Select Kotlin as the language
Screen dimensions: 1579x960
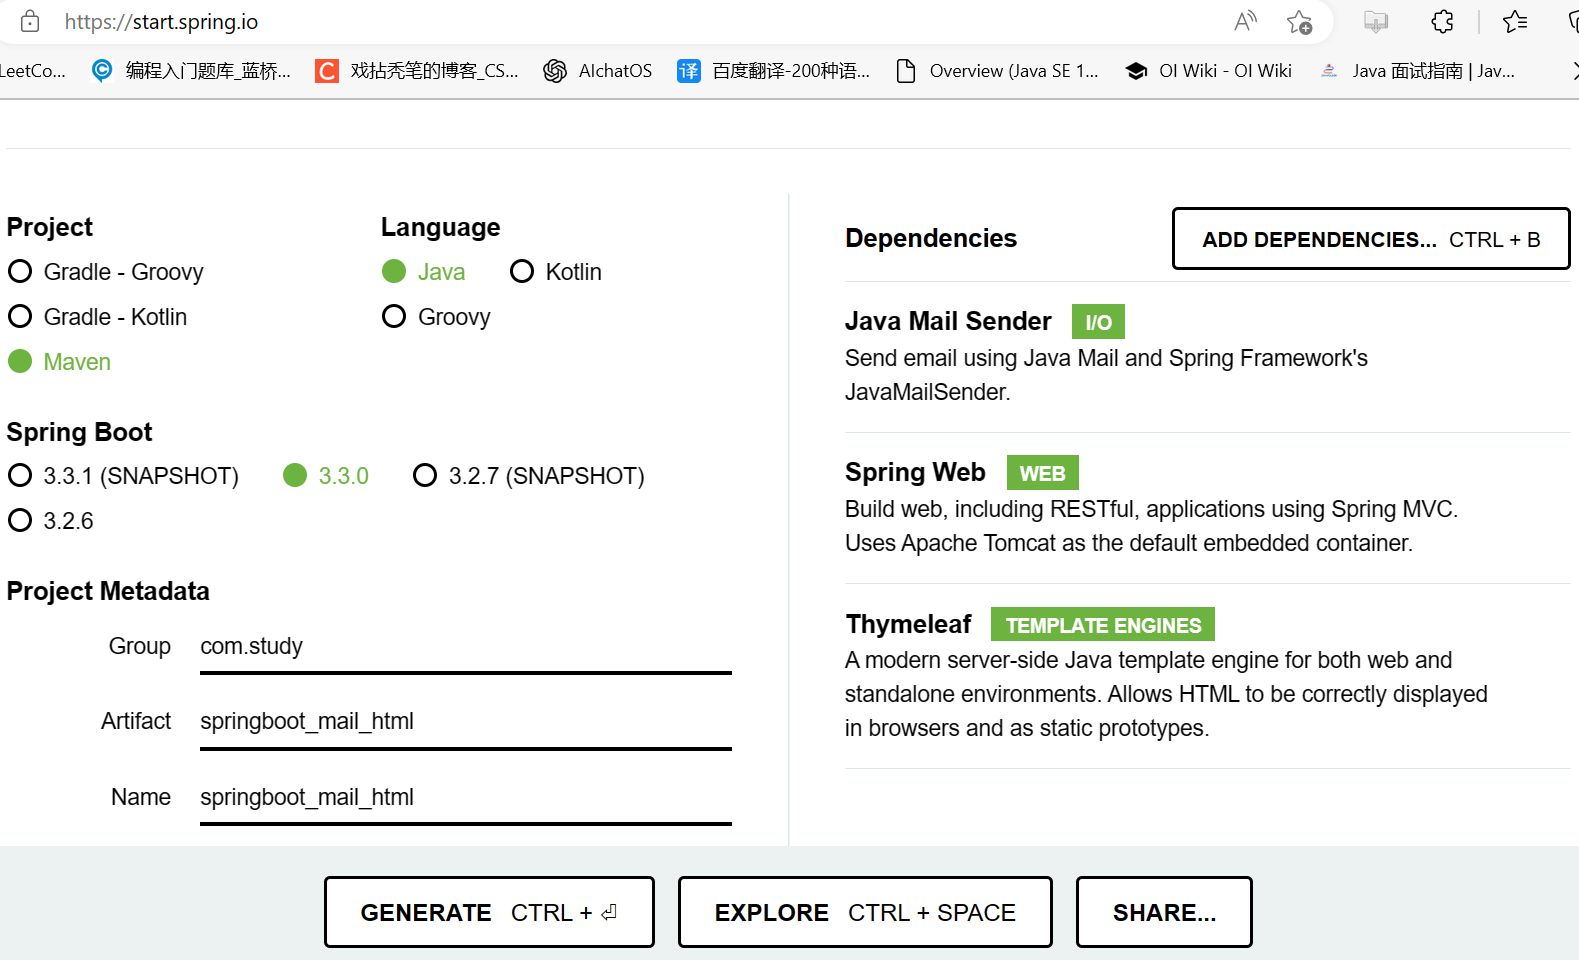pos(522,271)
